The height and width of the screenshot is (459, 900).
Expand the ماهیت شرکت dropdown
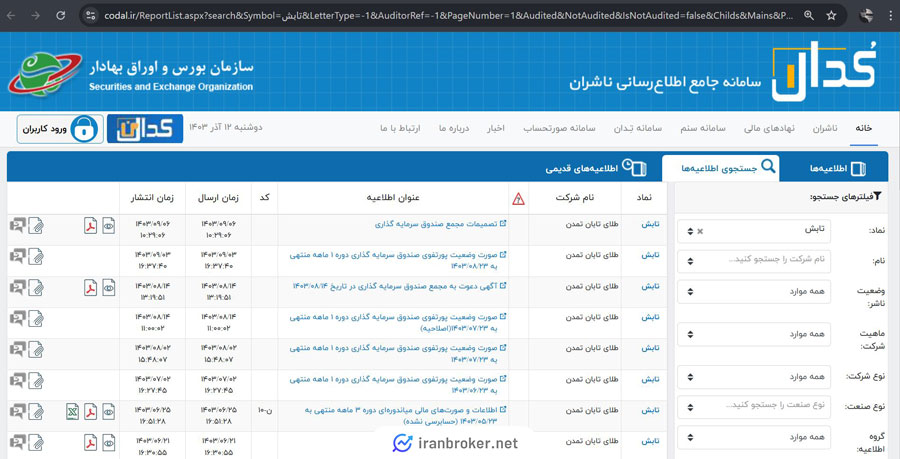754,334
